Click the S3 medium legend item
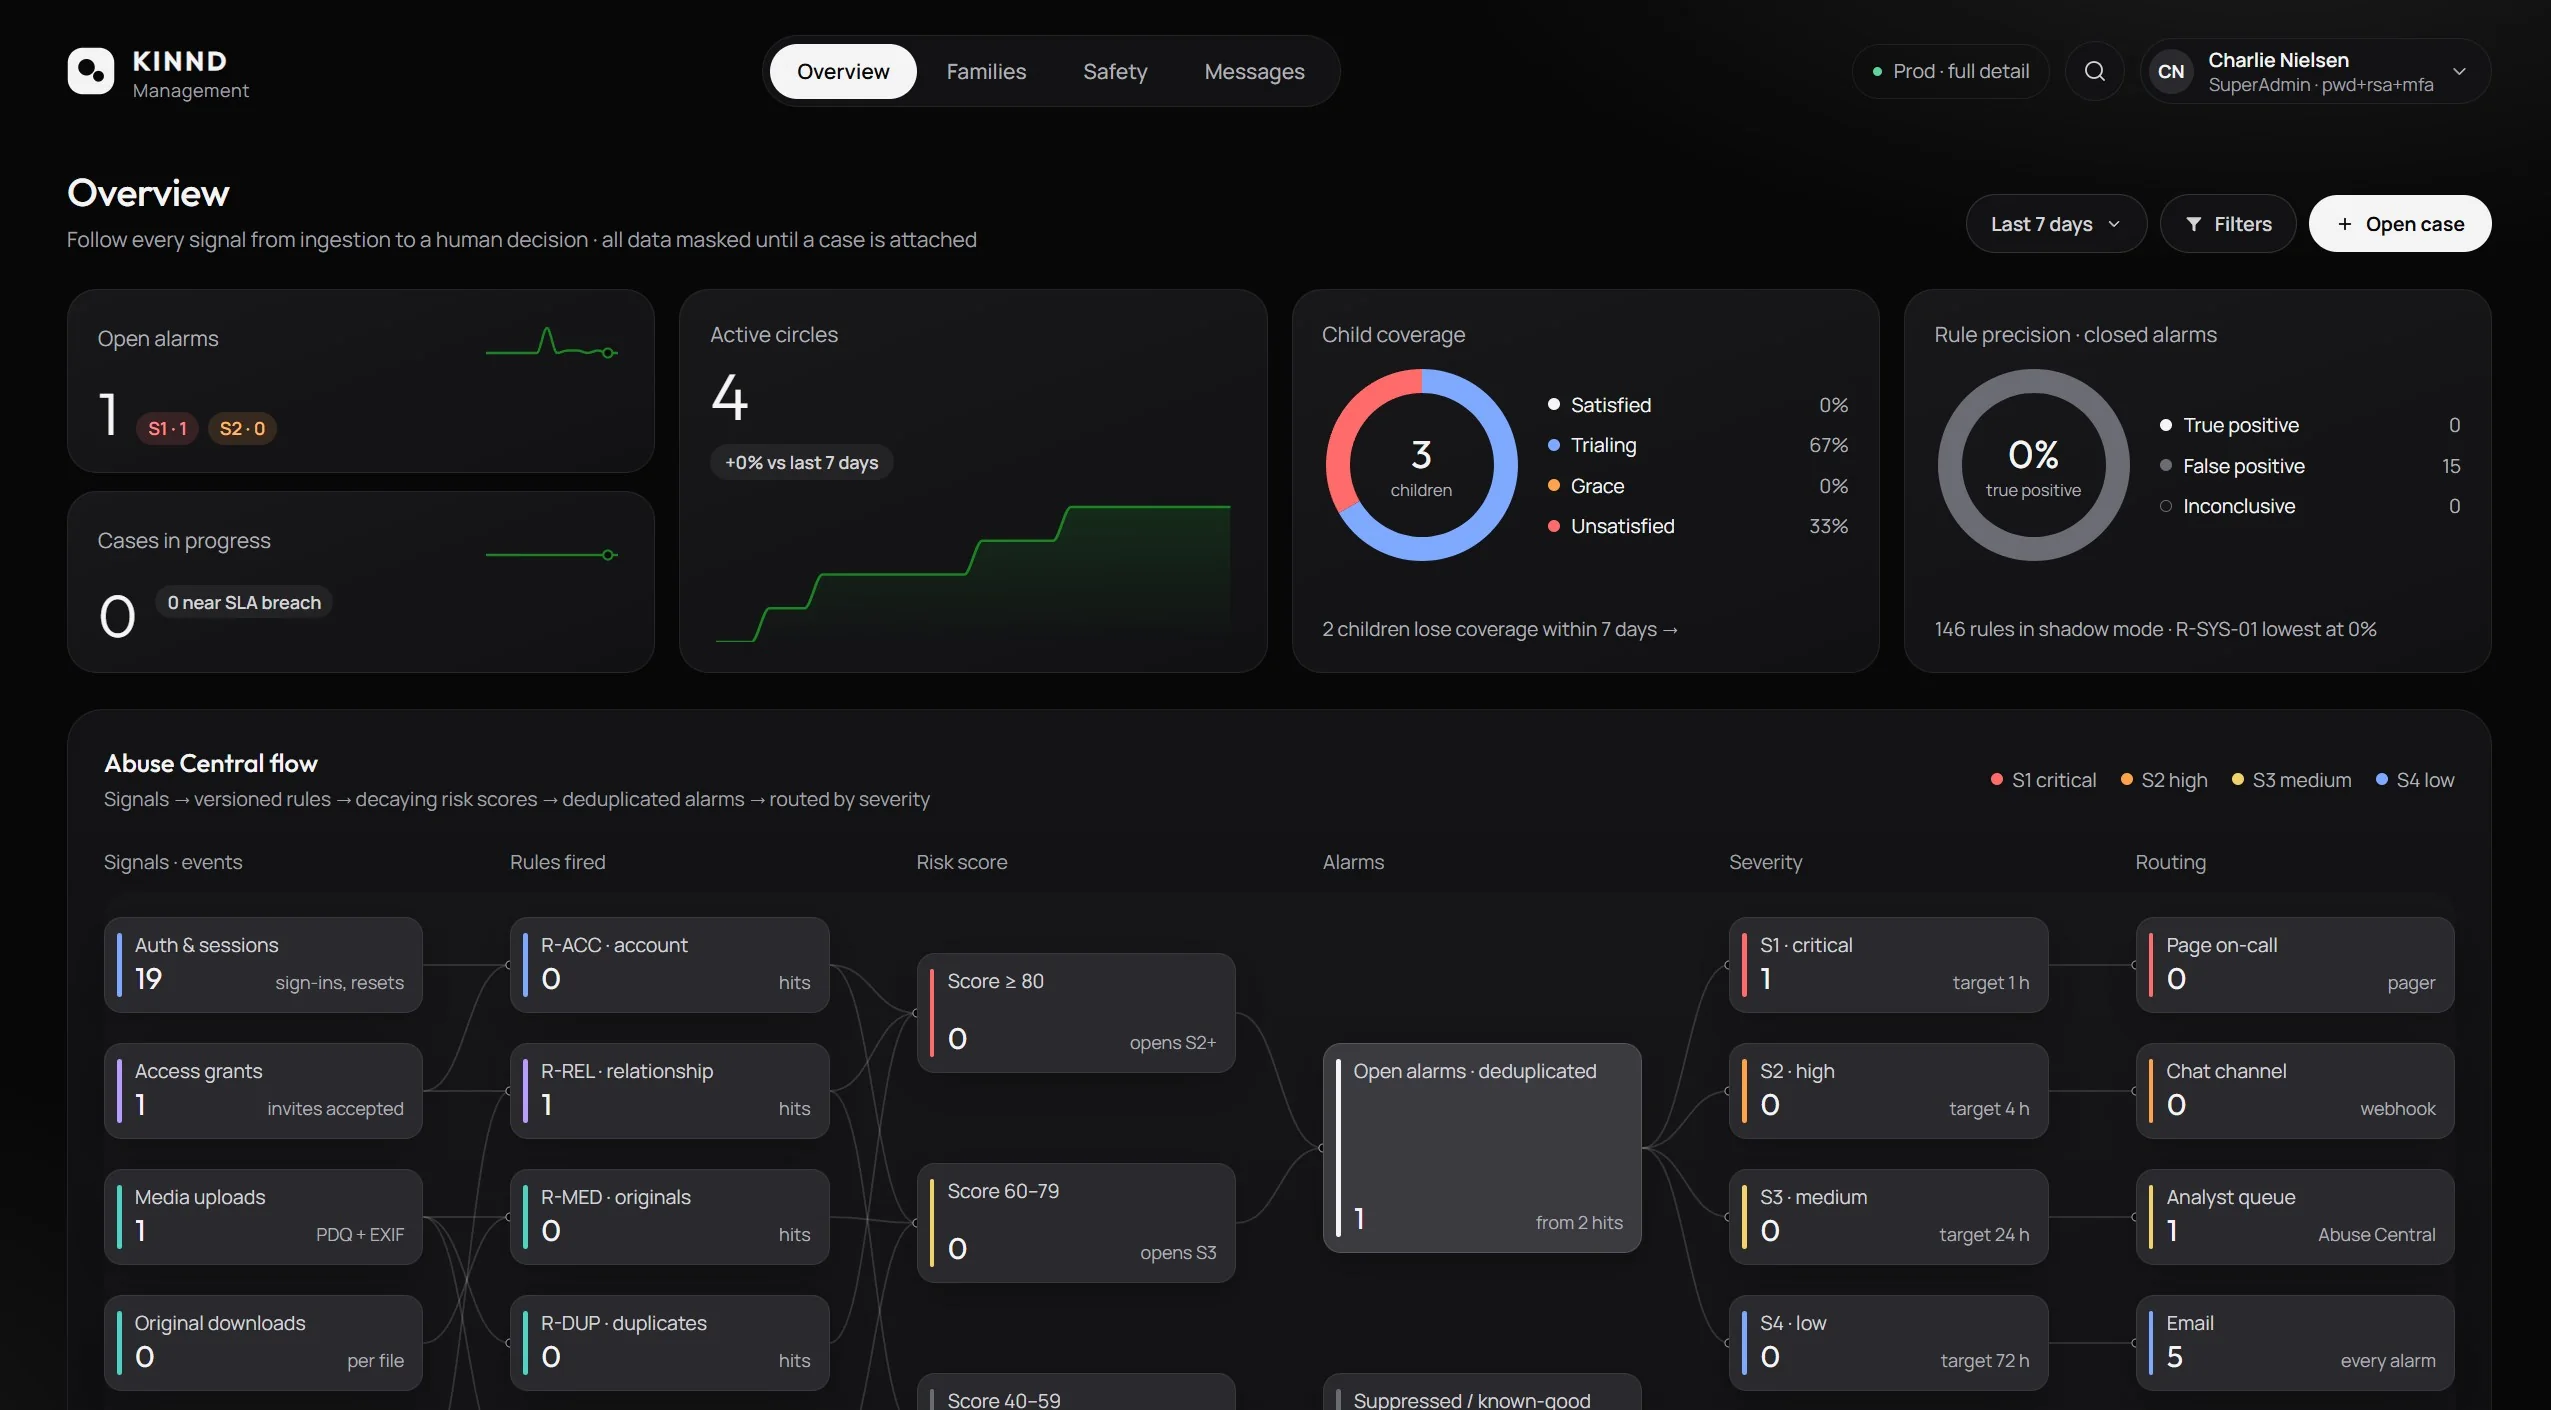 point(2291,780)
